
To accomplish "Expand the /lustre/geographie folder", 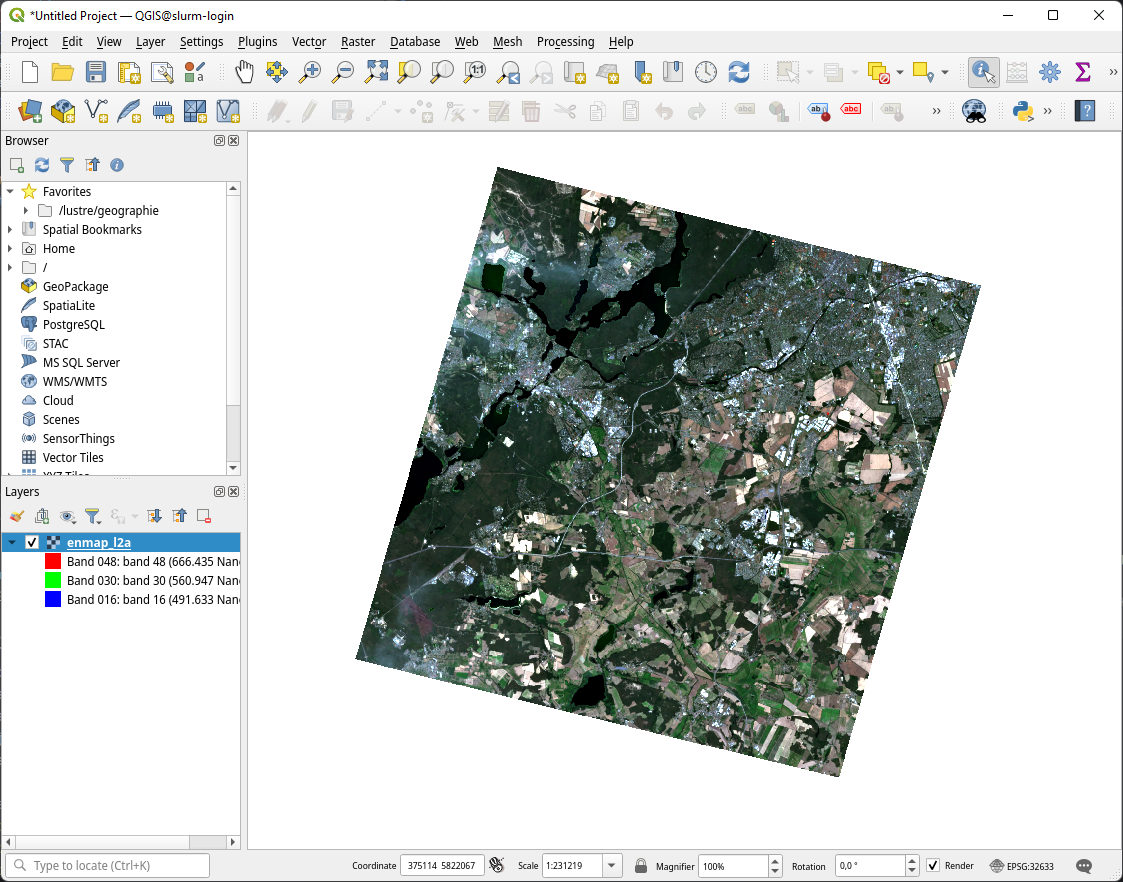I will coord(26,210).
